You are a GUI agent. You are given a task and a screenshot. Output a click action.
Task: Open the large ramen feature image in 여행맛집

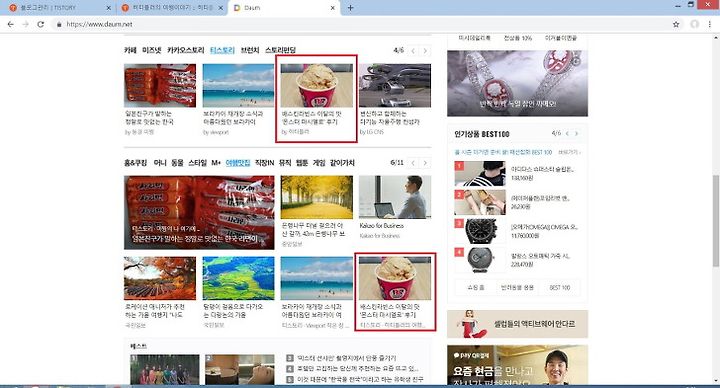pos(199,213)
